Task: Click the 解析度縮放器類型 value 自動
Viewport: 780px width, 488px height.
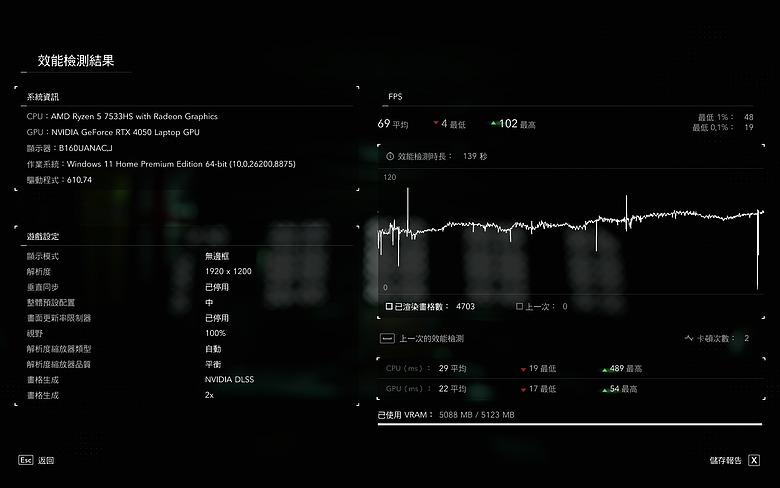Action: tap(213, 349)
